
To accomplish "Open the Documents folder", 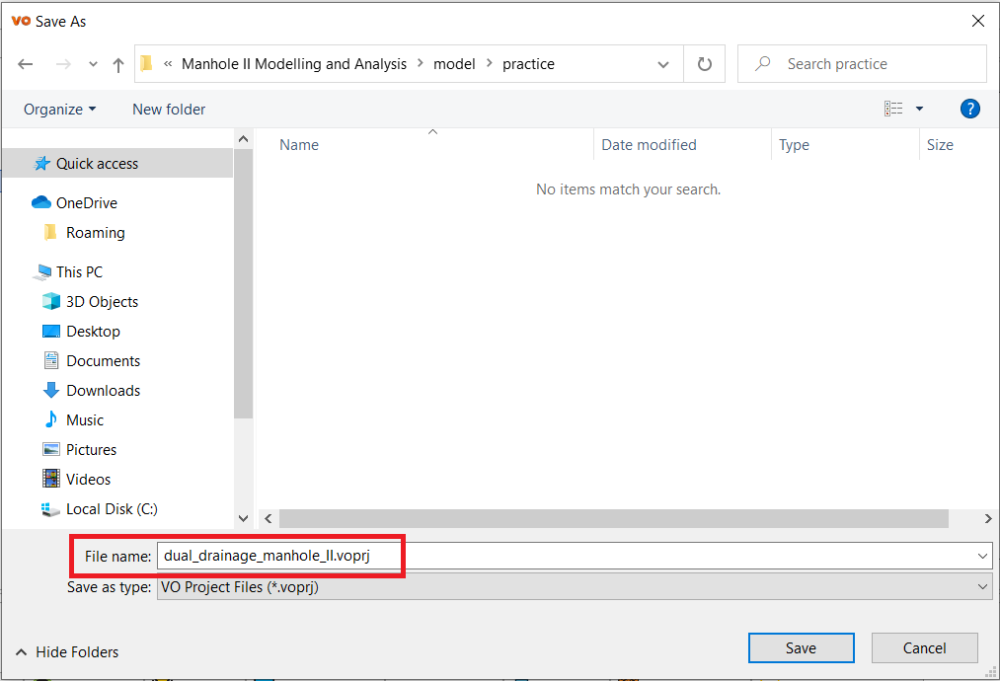I will 103,361.
